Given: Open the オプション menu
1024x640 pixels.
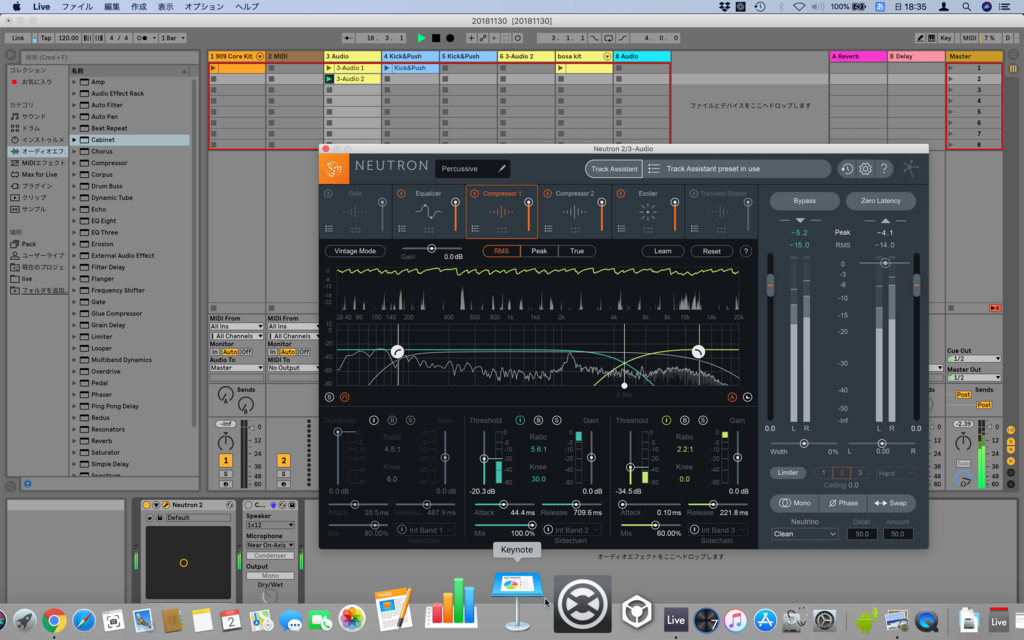Looking at the screenshot, I should pyautogui.click(x=204, y=7).
